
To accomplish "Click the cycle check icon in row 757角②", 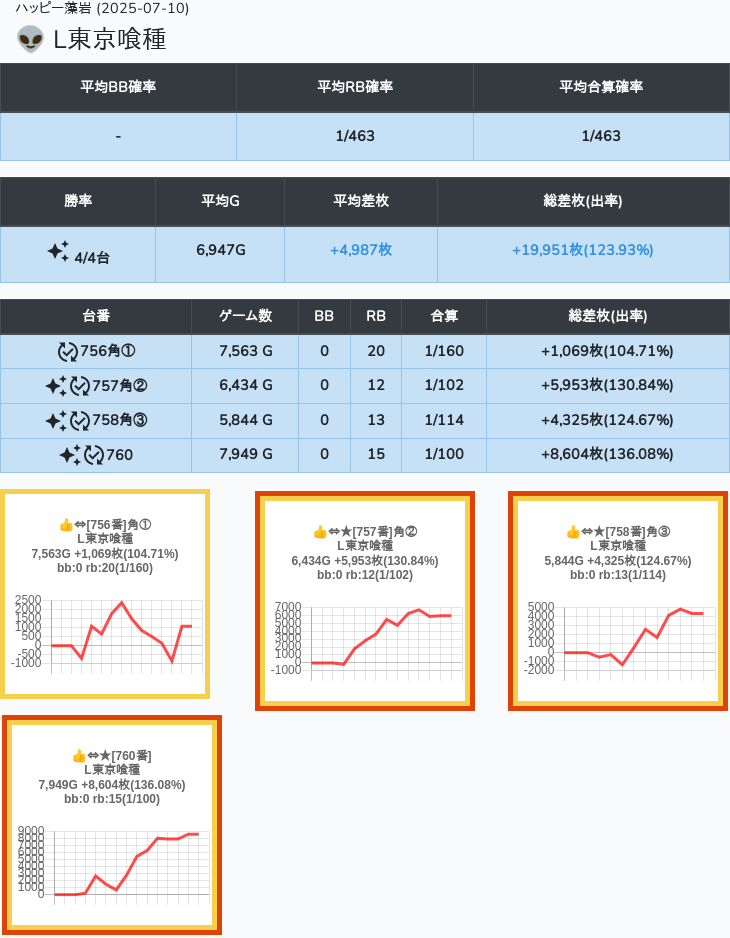I will [80, 386].
